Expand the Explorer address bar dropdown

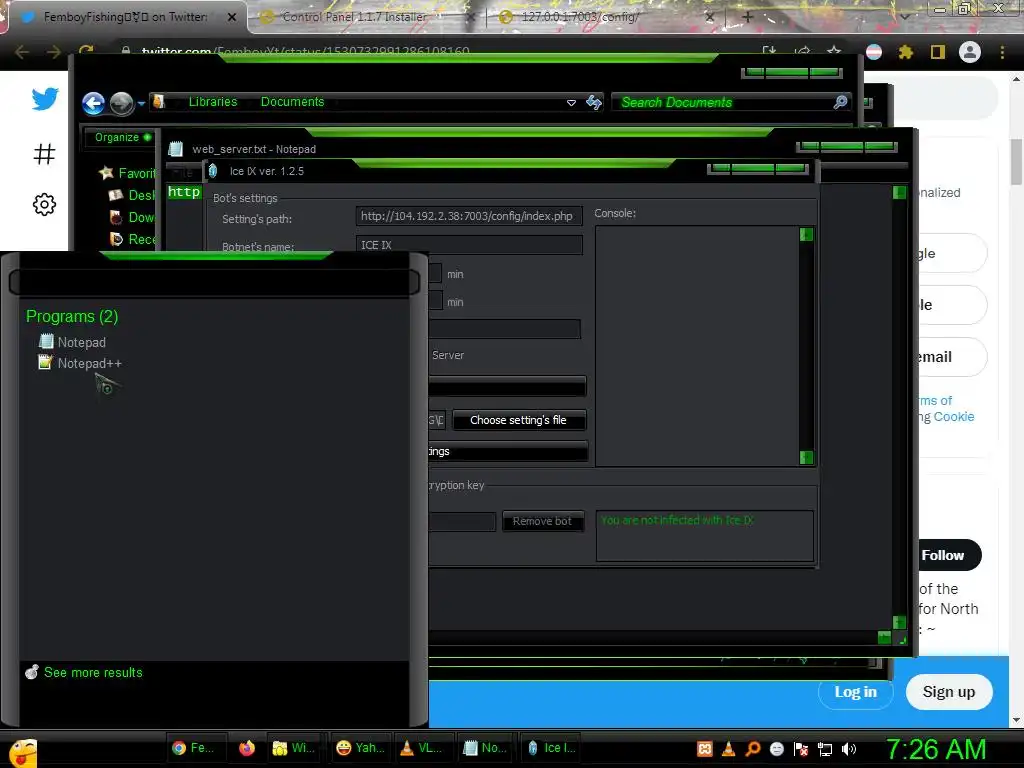571,103
